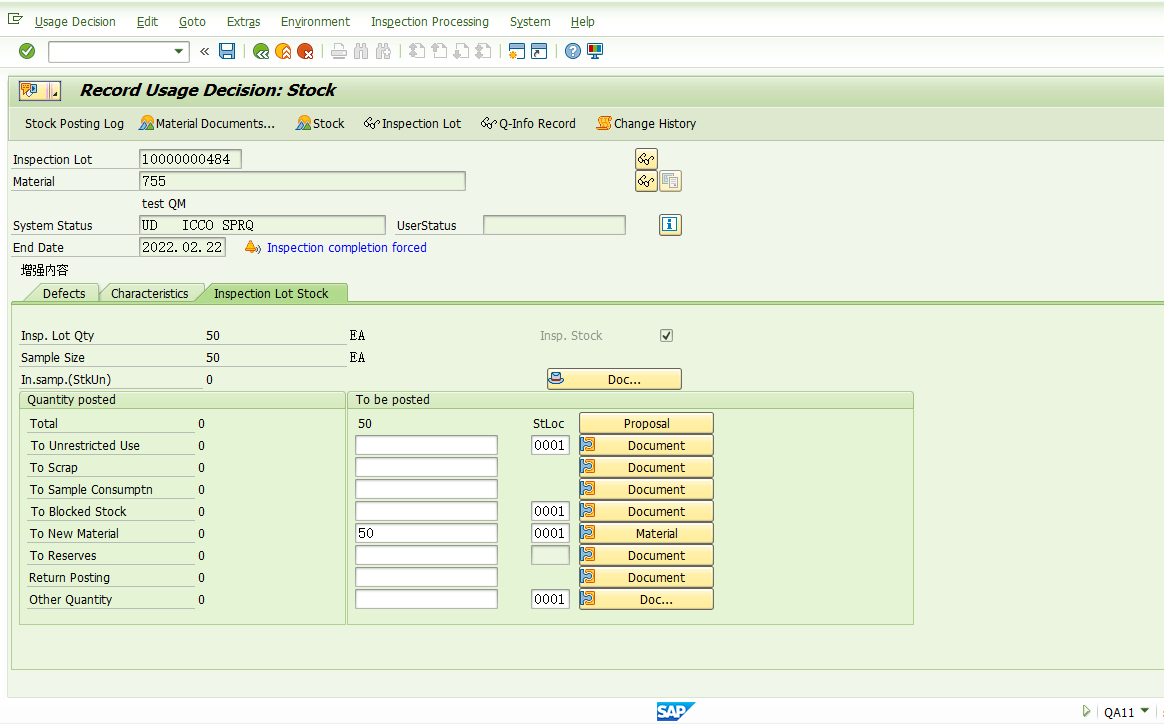Open the Q-Info Record button

point(528,123)
